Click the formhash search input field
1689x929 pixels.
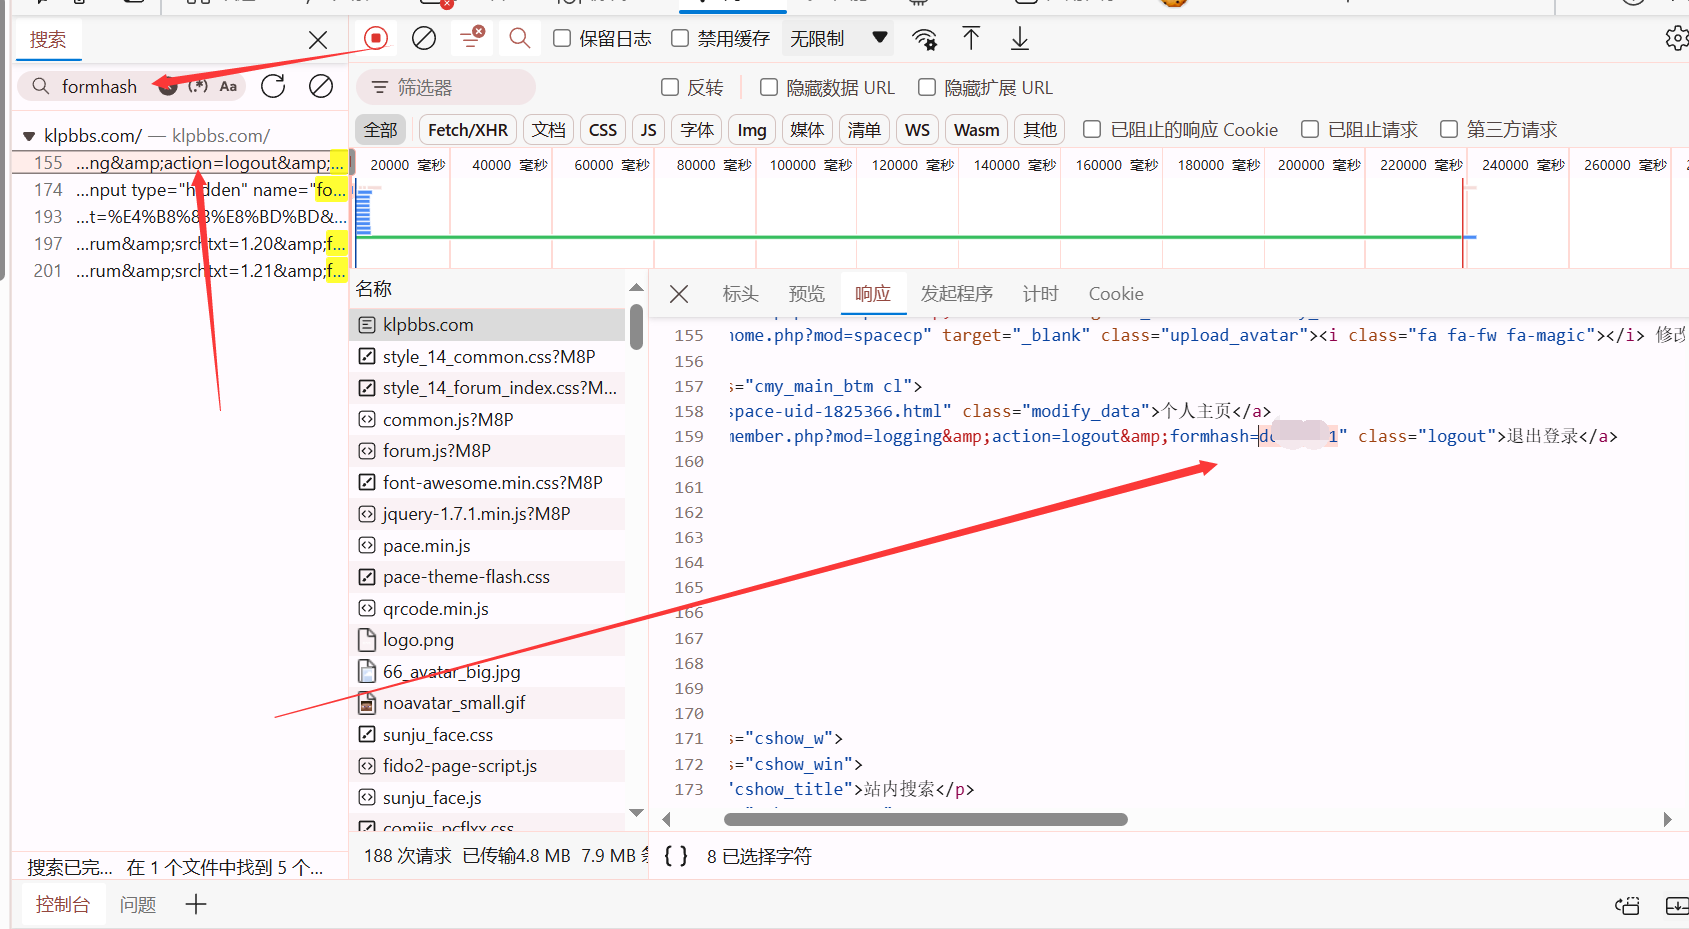pyautogui.click(x=99, y=86)
